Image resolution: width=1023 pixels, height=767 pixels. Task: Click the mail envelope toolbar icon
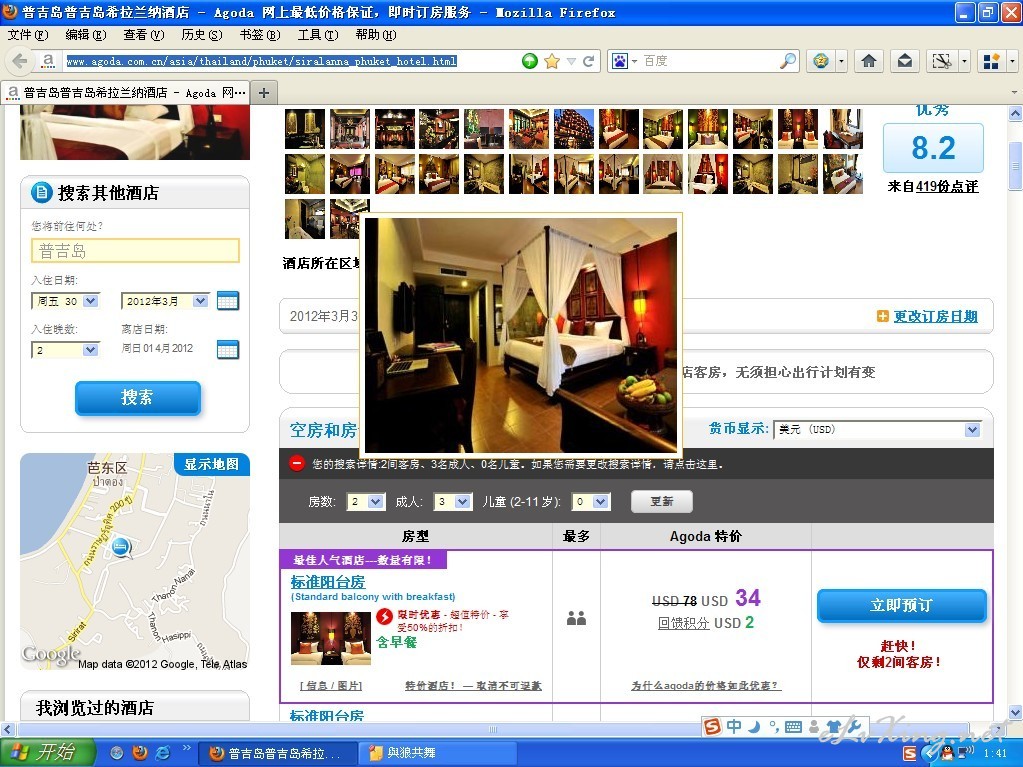pos(905,61)
